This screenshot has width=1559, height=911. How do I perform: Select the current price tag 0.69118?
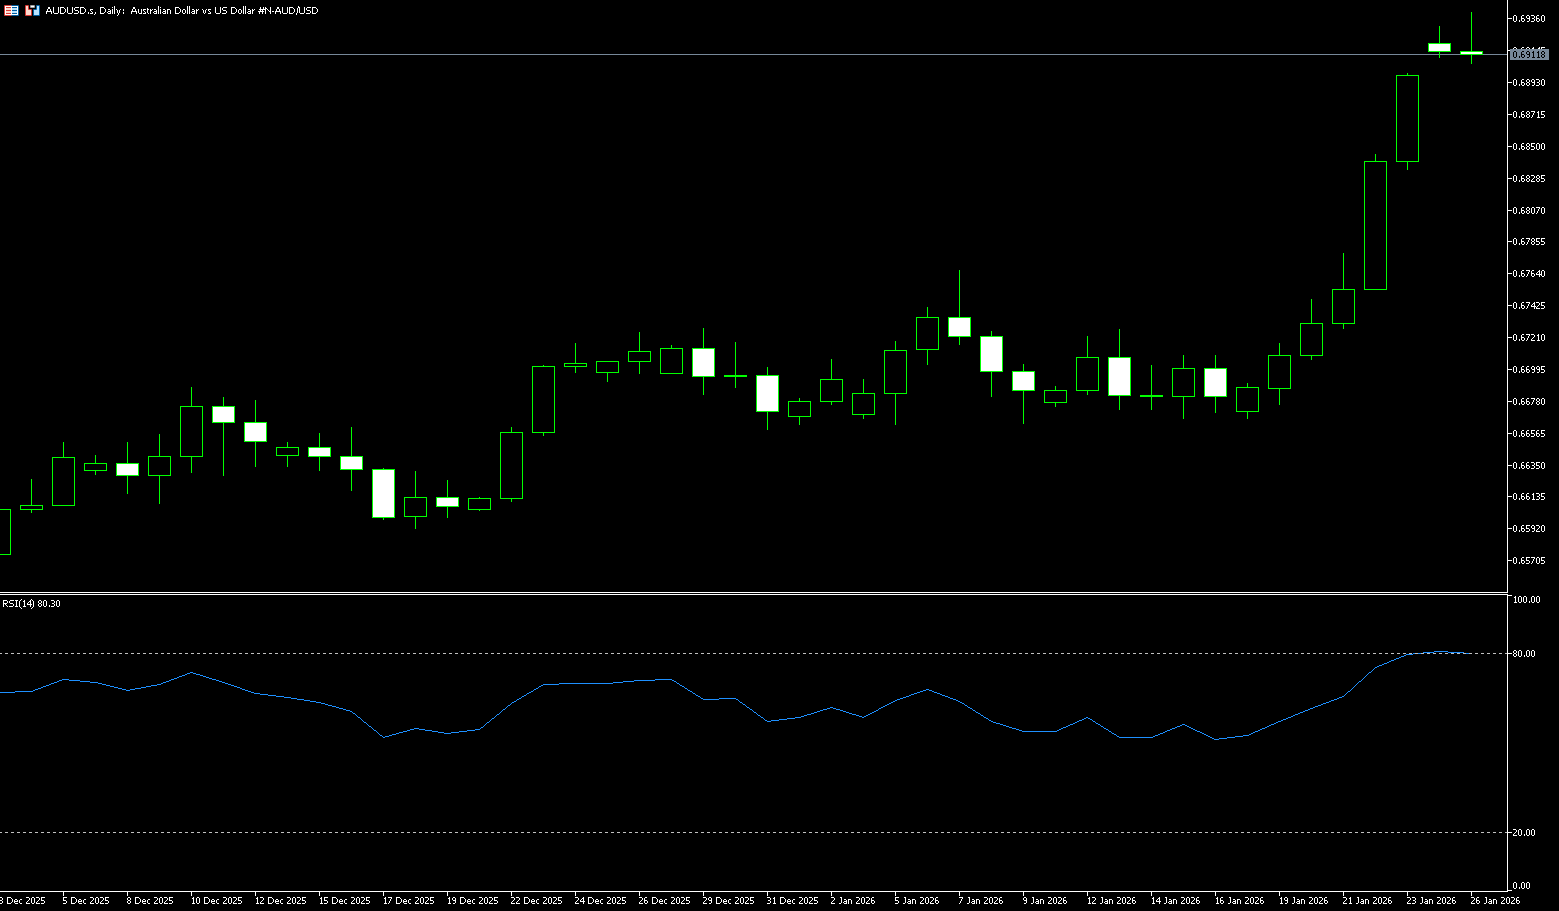1529,54
